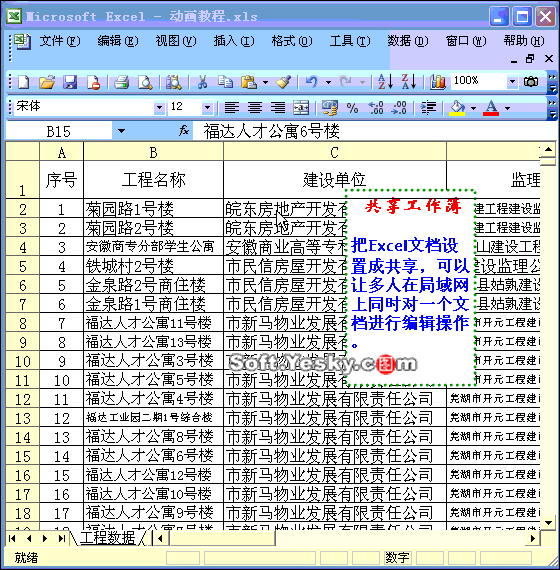Sort ascending A to Z

(385, 82)
